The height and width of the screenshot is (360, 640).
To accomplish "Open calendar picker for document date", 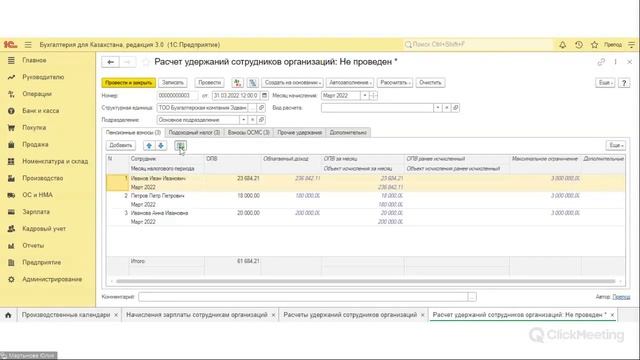I will [264, 96].
